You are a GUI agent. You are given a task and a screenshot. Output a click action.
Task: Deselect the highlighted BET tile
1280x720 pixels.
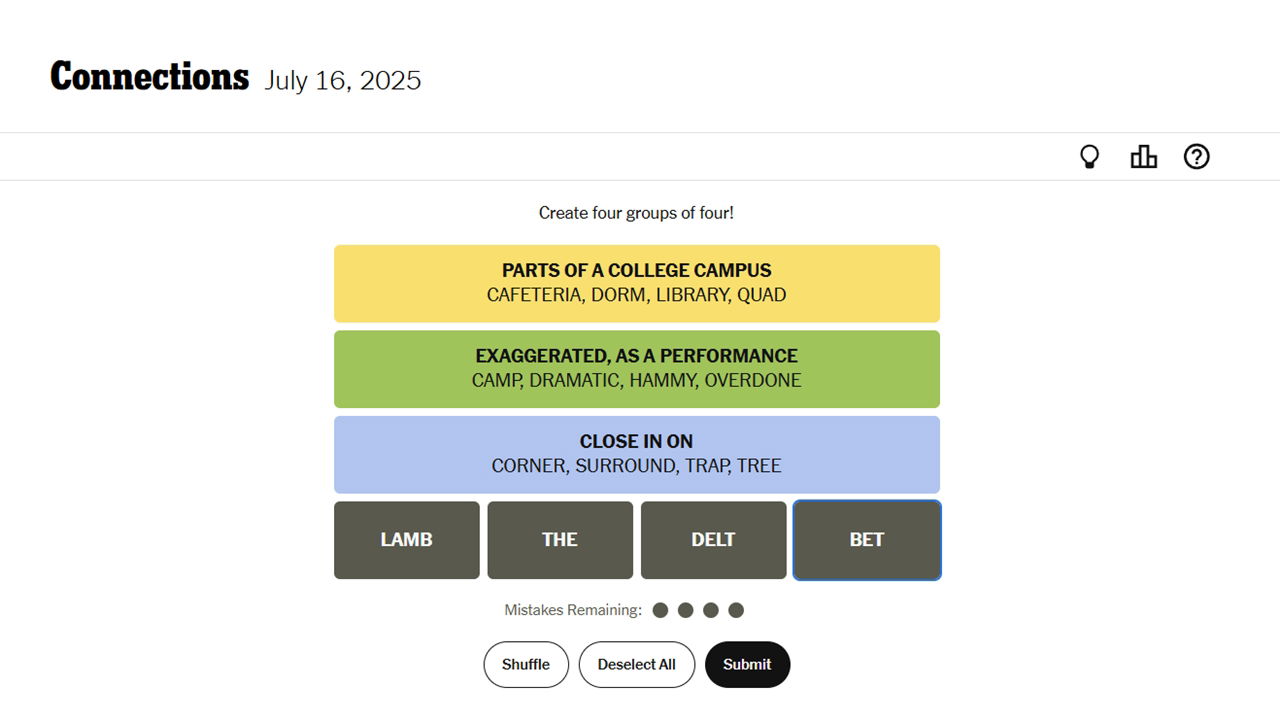867,540
